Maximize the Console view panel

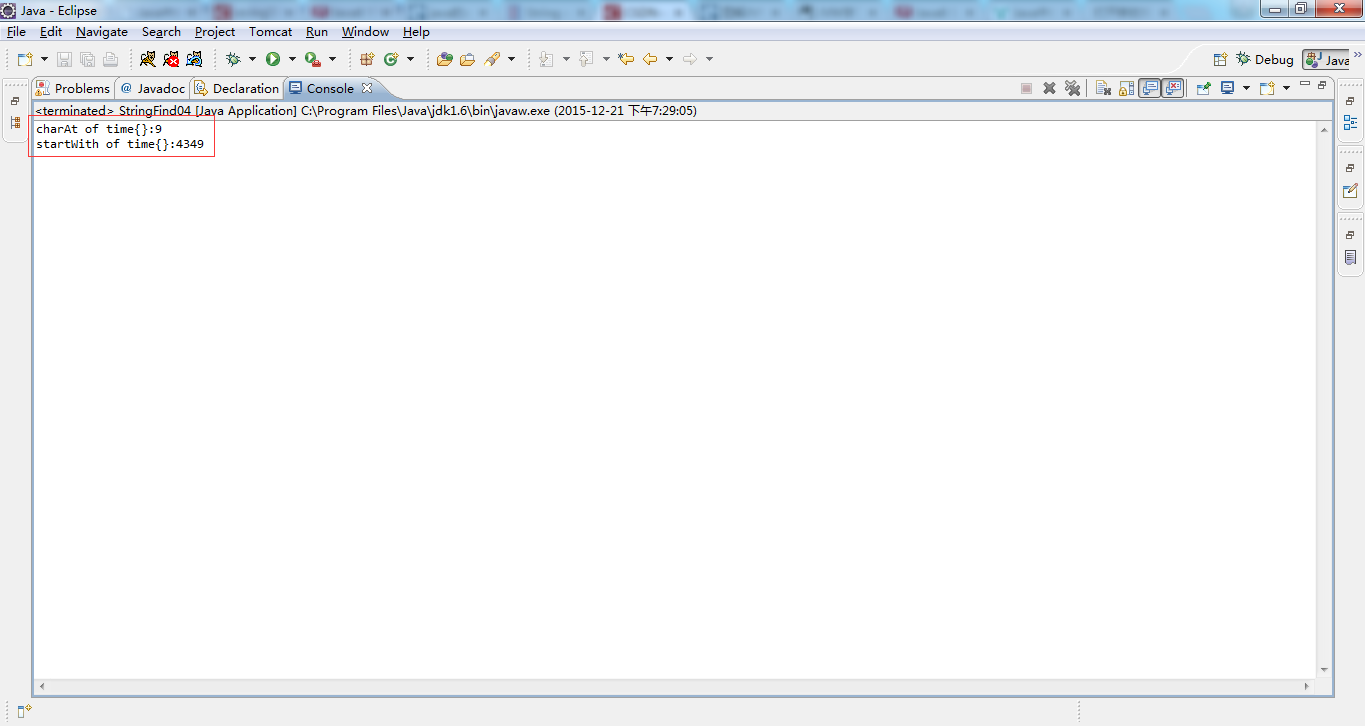click(1322, 85)
